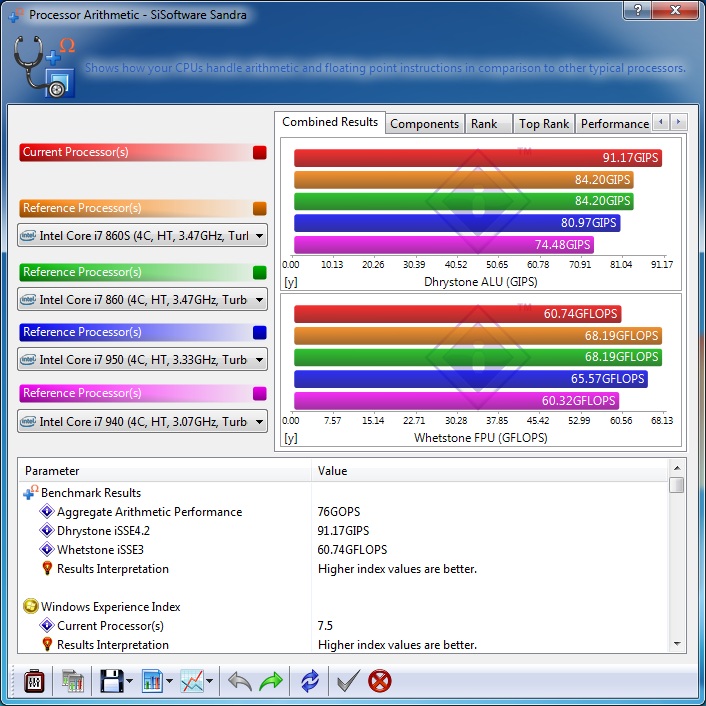Click the blue 65.57GFLOPS Whetstone bar
706x706 pixels.
[x=471, y=379]
